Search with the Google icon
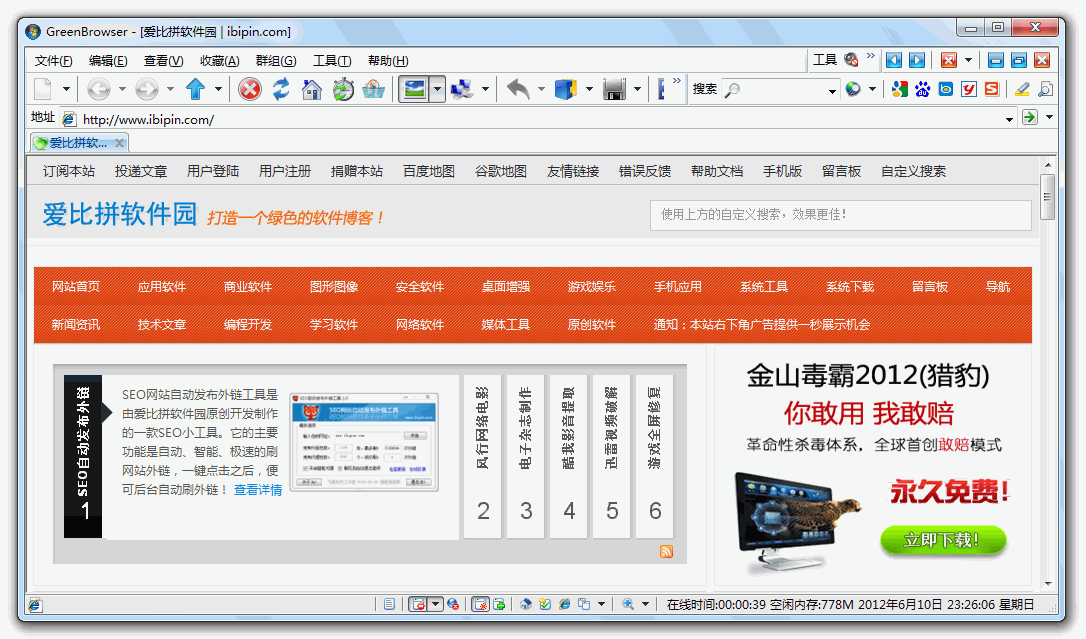The height and width of the screenshot is (639, 1086). point(900,89)
